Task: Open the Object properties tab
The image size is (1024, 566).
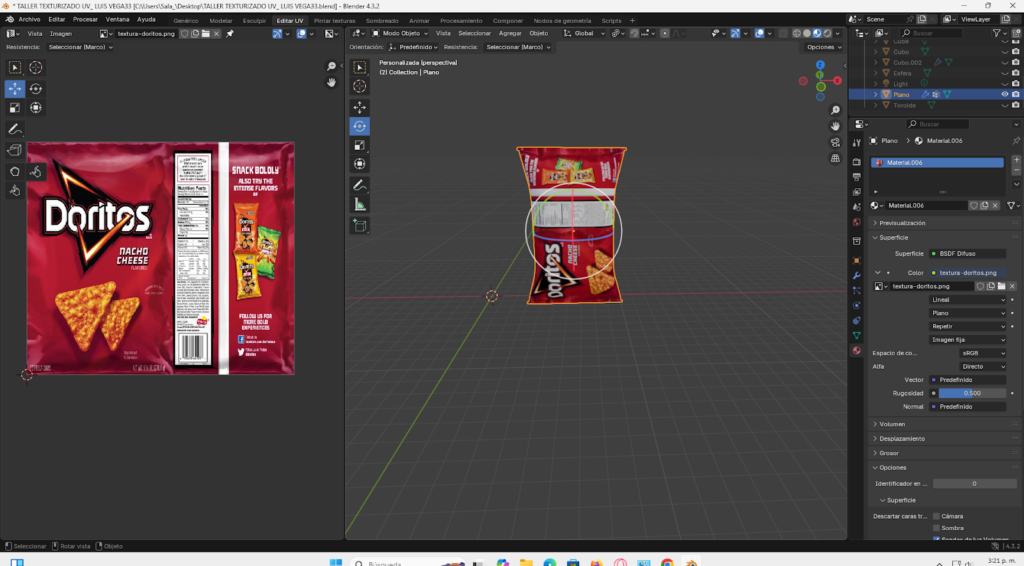Action: pos(857,260)
